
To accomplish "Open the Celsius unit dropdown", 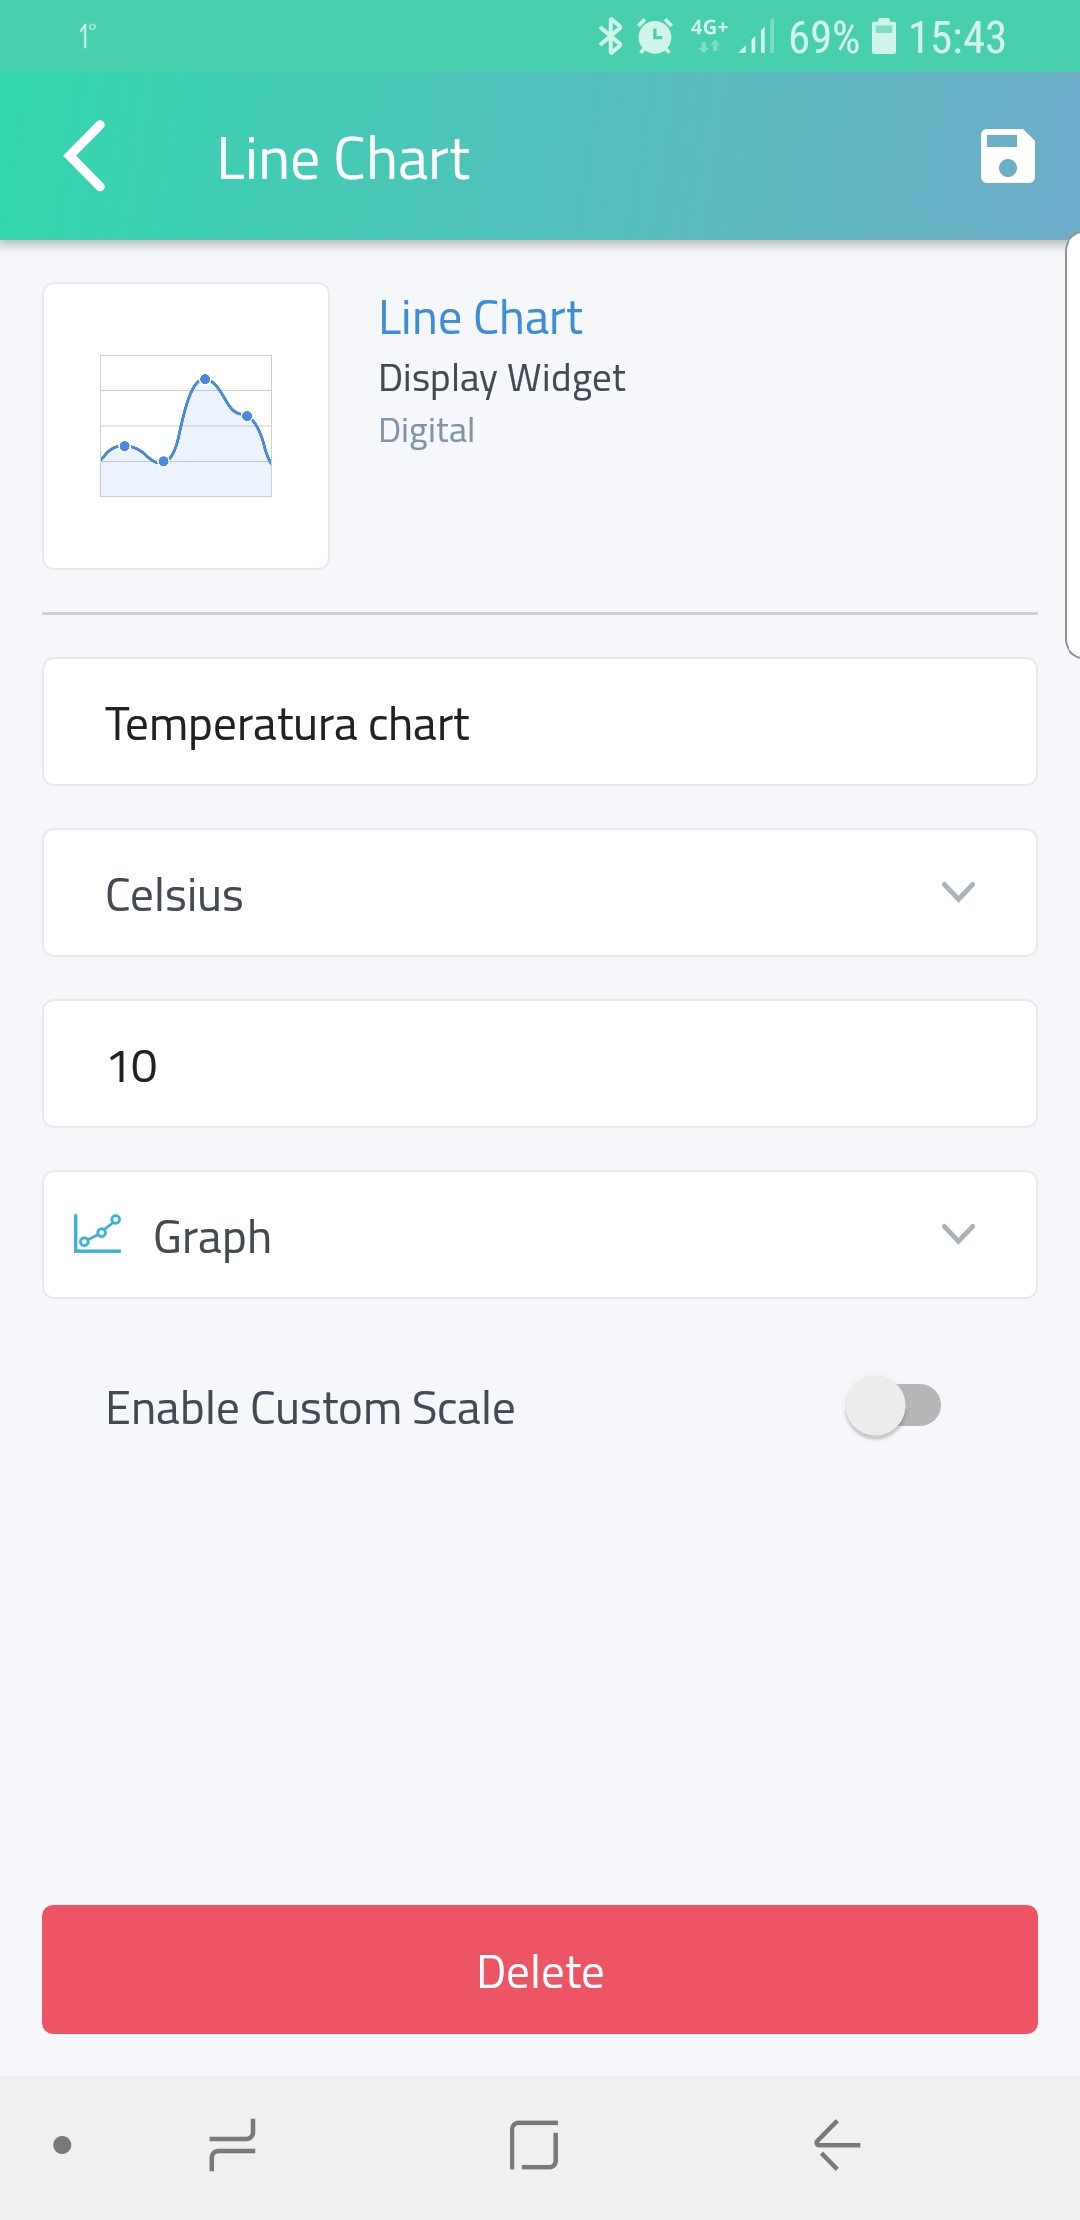I will click(x=540, y=893).
